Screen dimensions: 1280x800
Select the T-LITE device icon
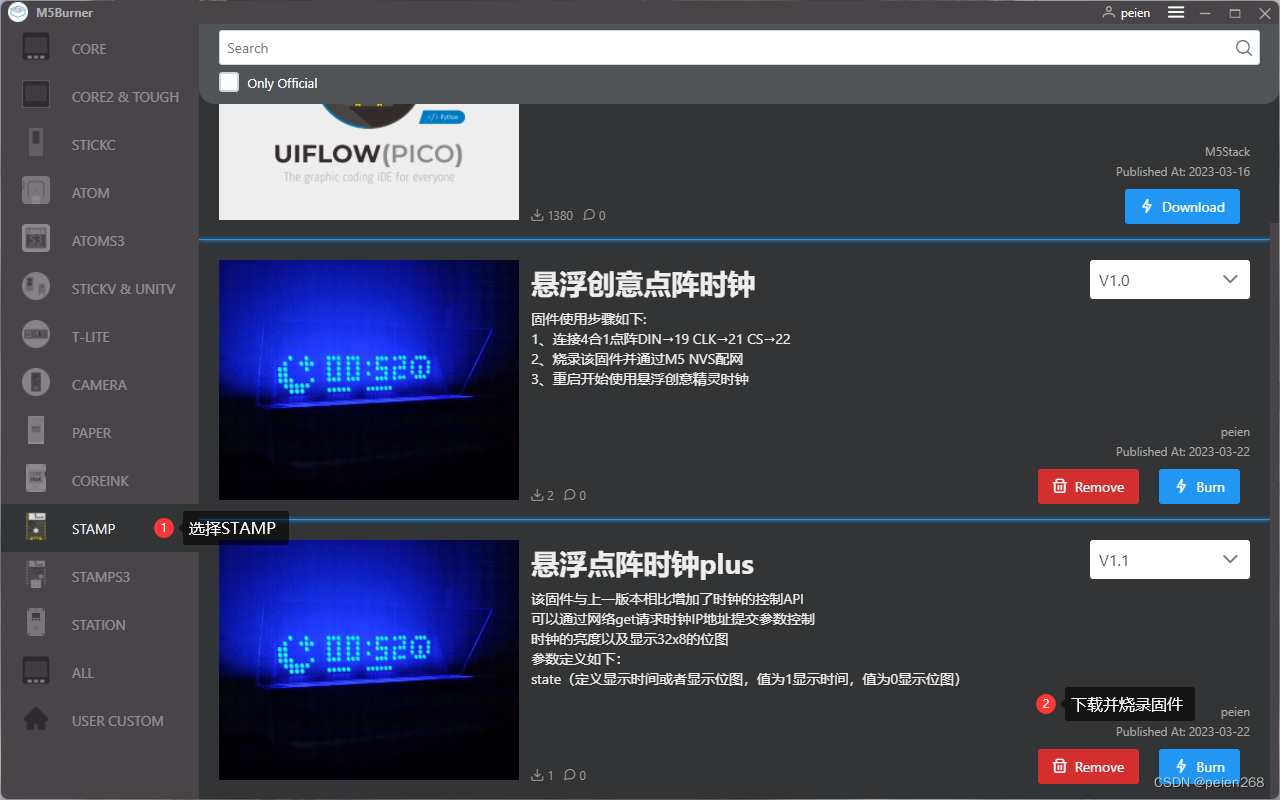(x=37, y=336)
